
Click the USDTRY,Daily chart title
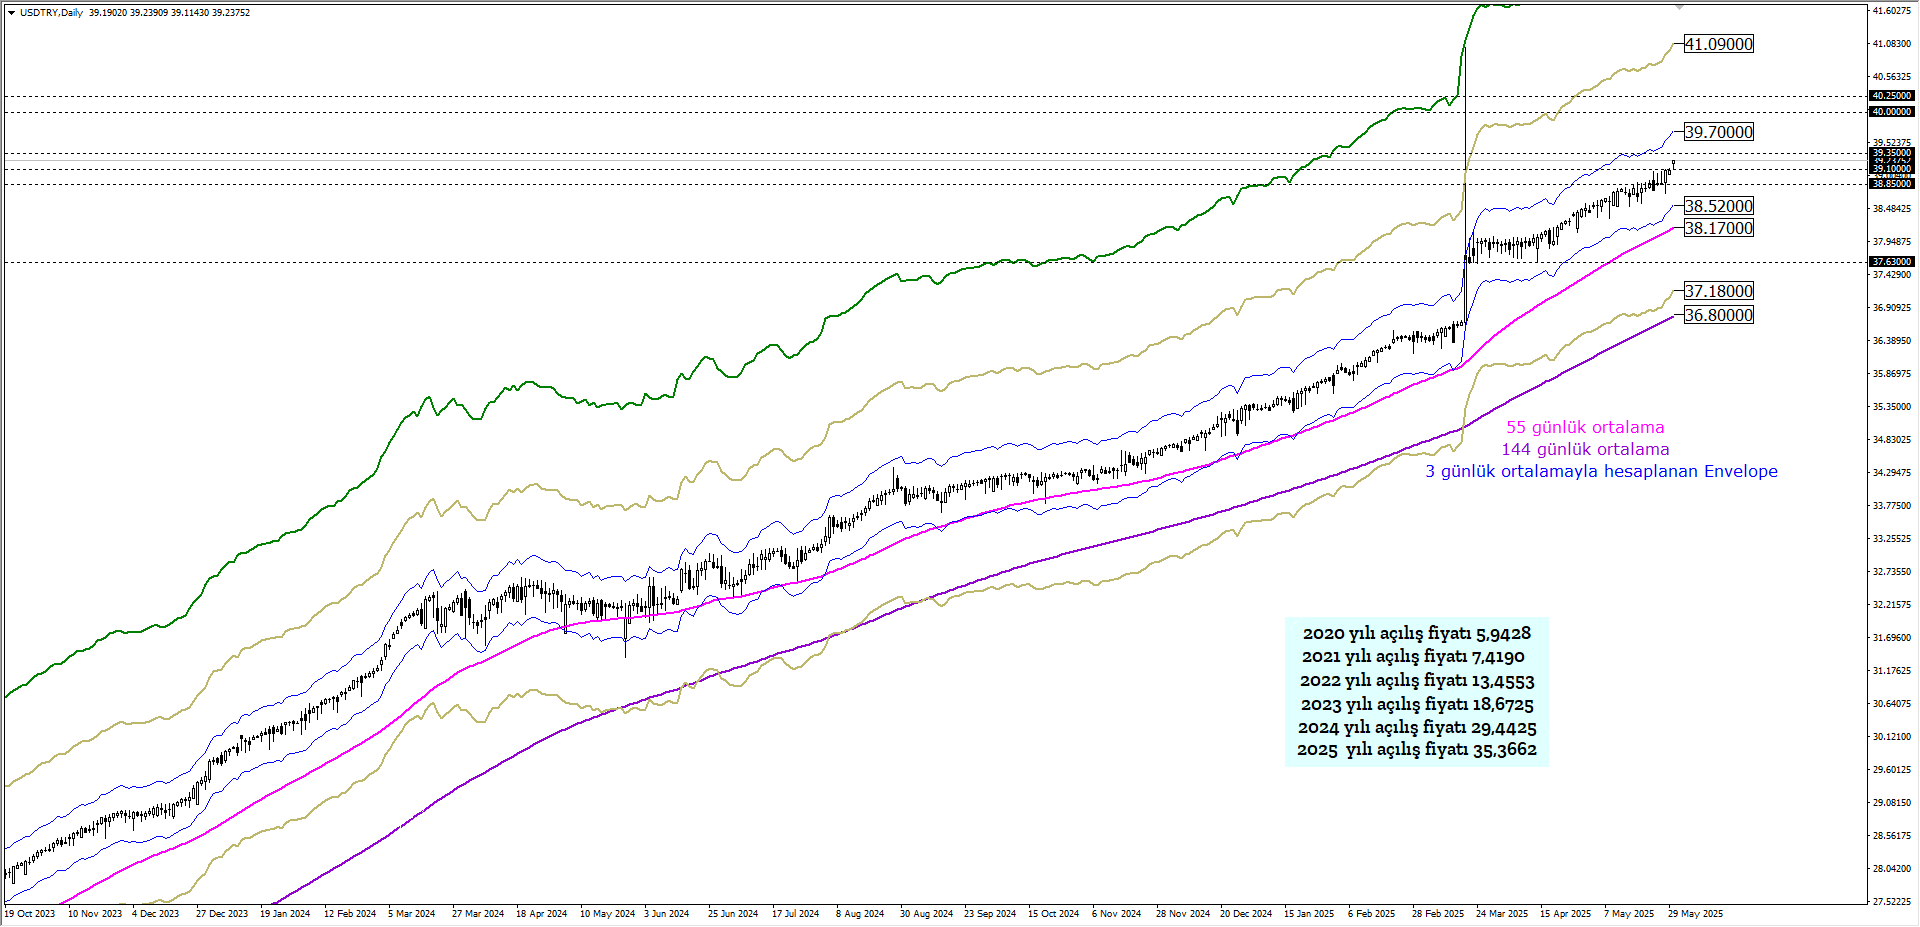pyautogui.click(x=51, y=13)
